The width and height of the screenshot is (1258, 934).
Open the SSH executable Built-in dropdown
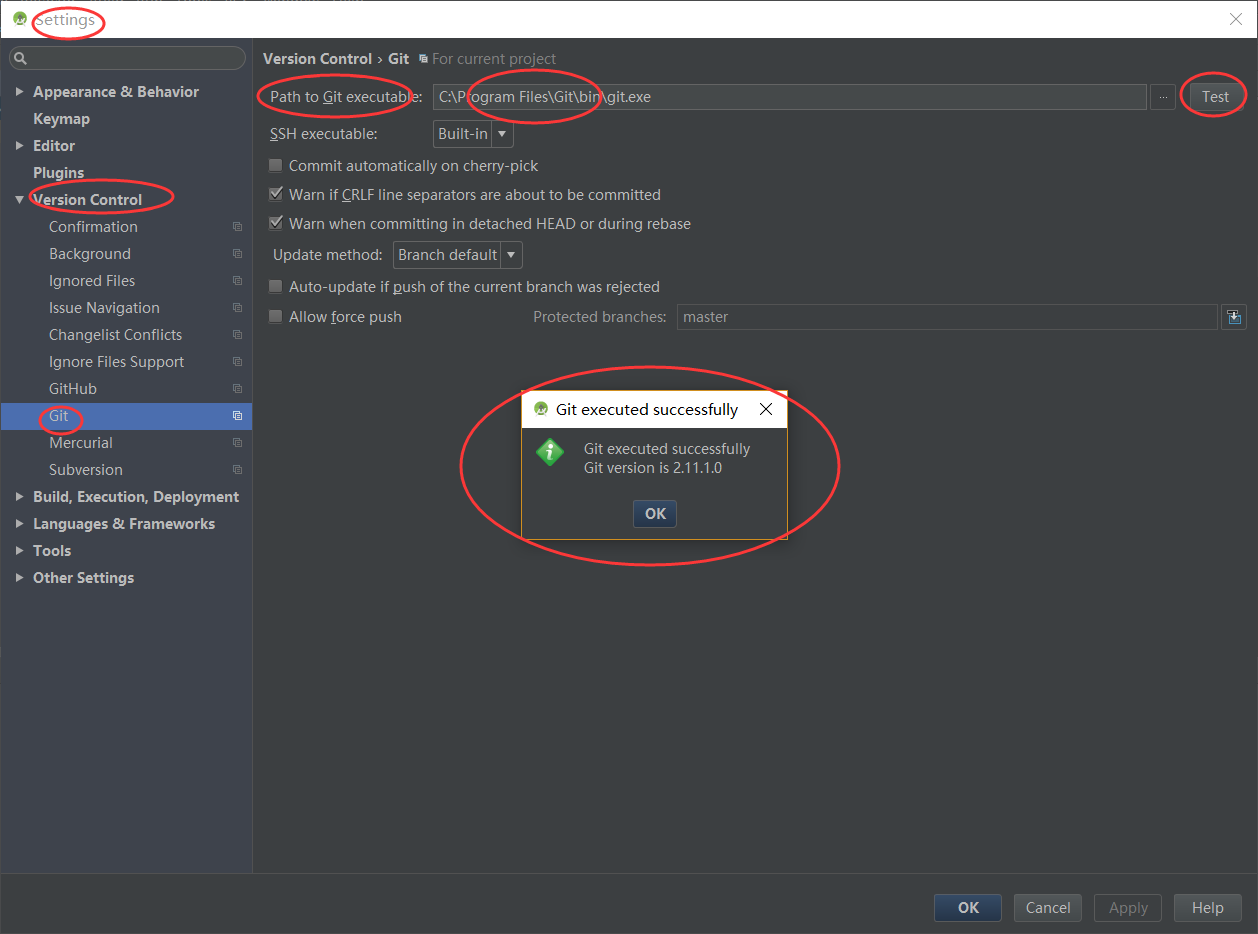pos(473,134)
